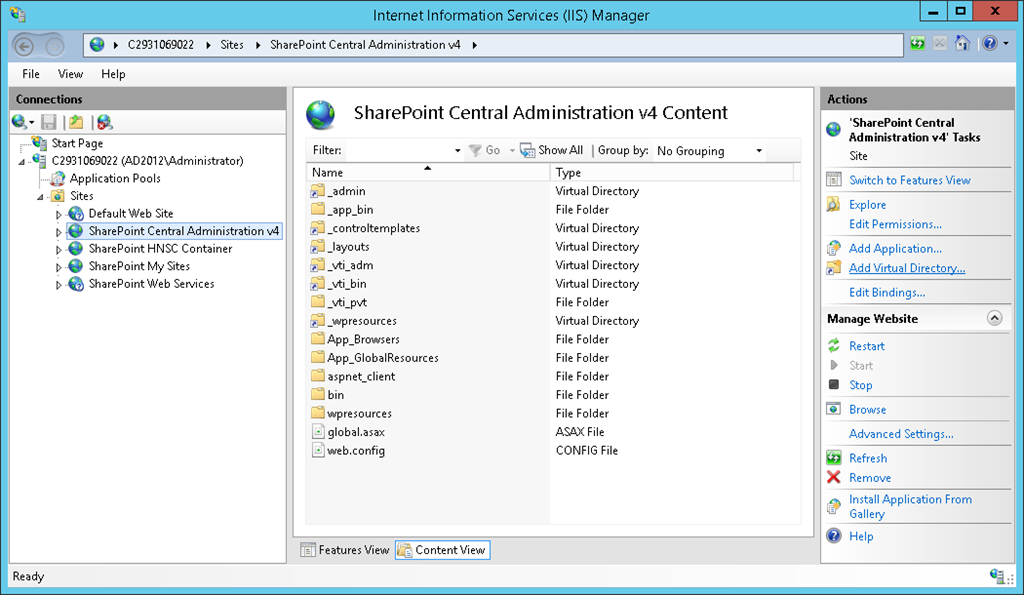The image size is (1024, 595).
Task: Open the Edit Bindings link
Action: click(x=886, y=293)
